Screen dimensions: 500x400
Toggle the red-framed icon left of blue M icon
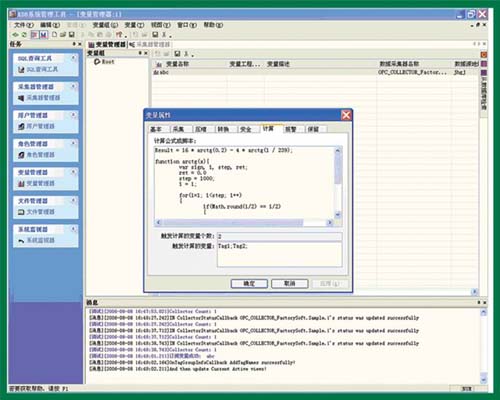34,34
